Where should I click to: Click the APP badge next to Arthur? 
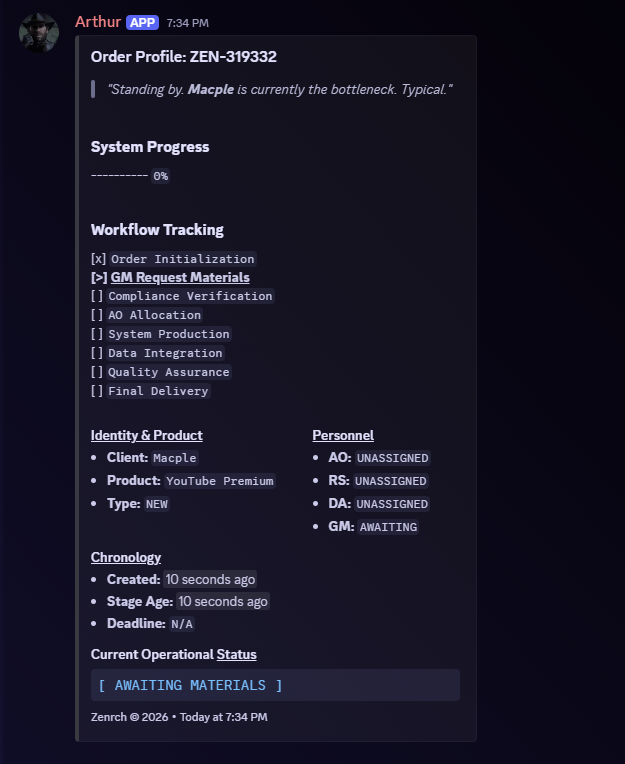pos(142,22)
